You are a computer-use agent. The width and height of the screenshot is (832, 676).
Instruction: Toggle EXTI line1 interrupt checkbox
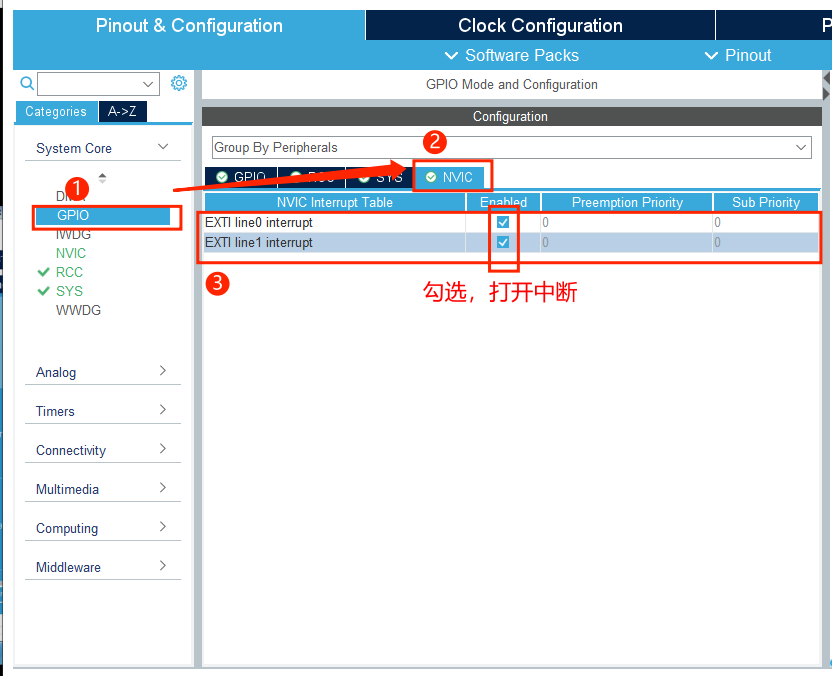[x=503, y=242]
